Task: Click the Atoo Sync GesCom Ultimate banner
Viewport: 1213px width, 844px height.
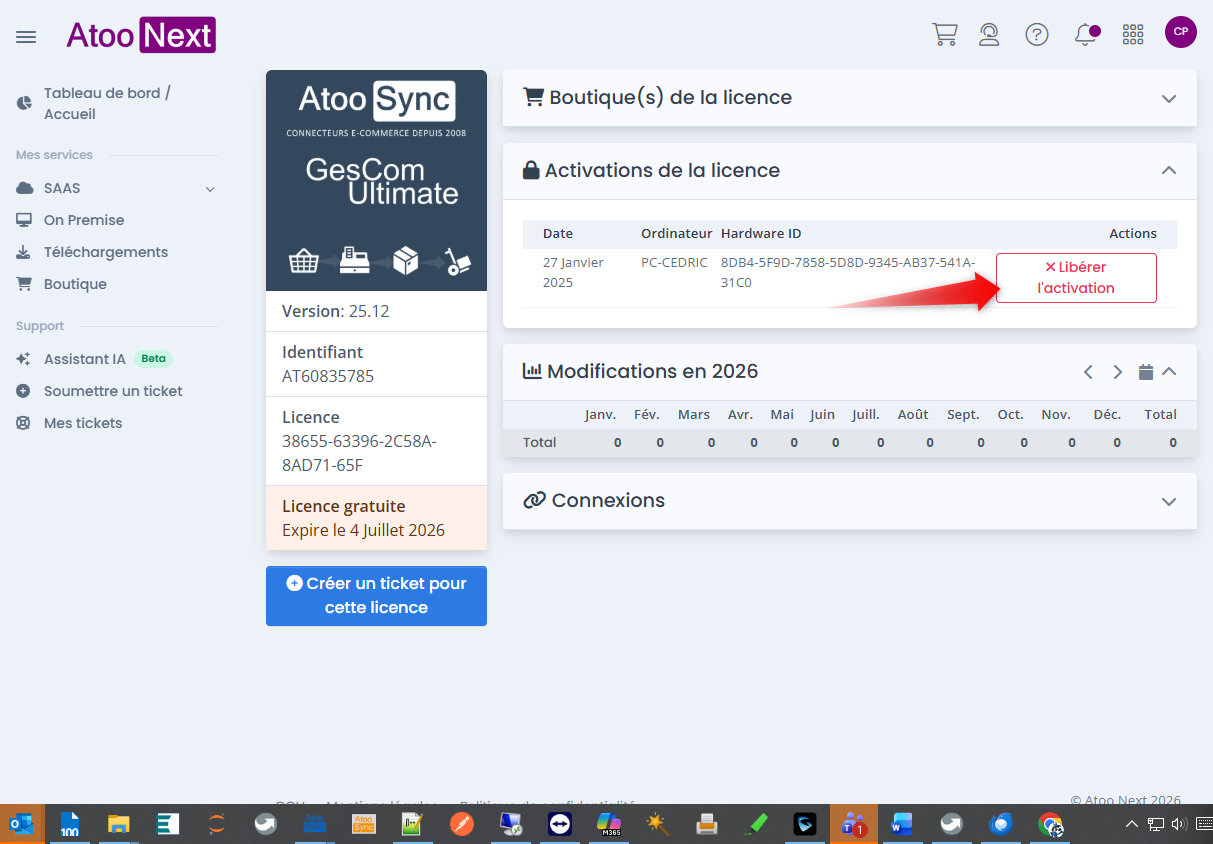Action: [376, 180]
